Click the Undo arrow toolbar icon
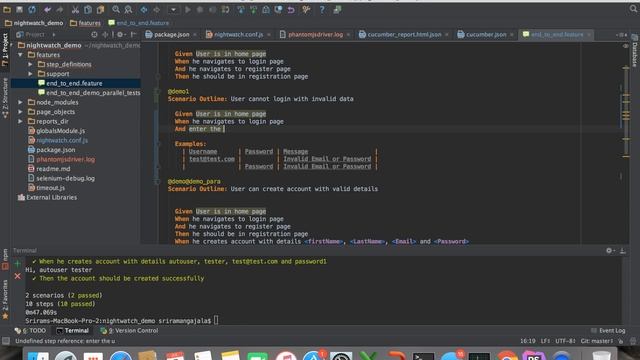 [47, 9]
